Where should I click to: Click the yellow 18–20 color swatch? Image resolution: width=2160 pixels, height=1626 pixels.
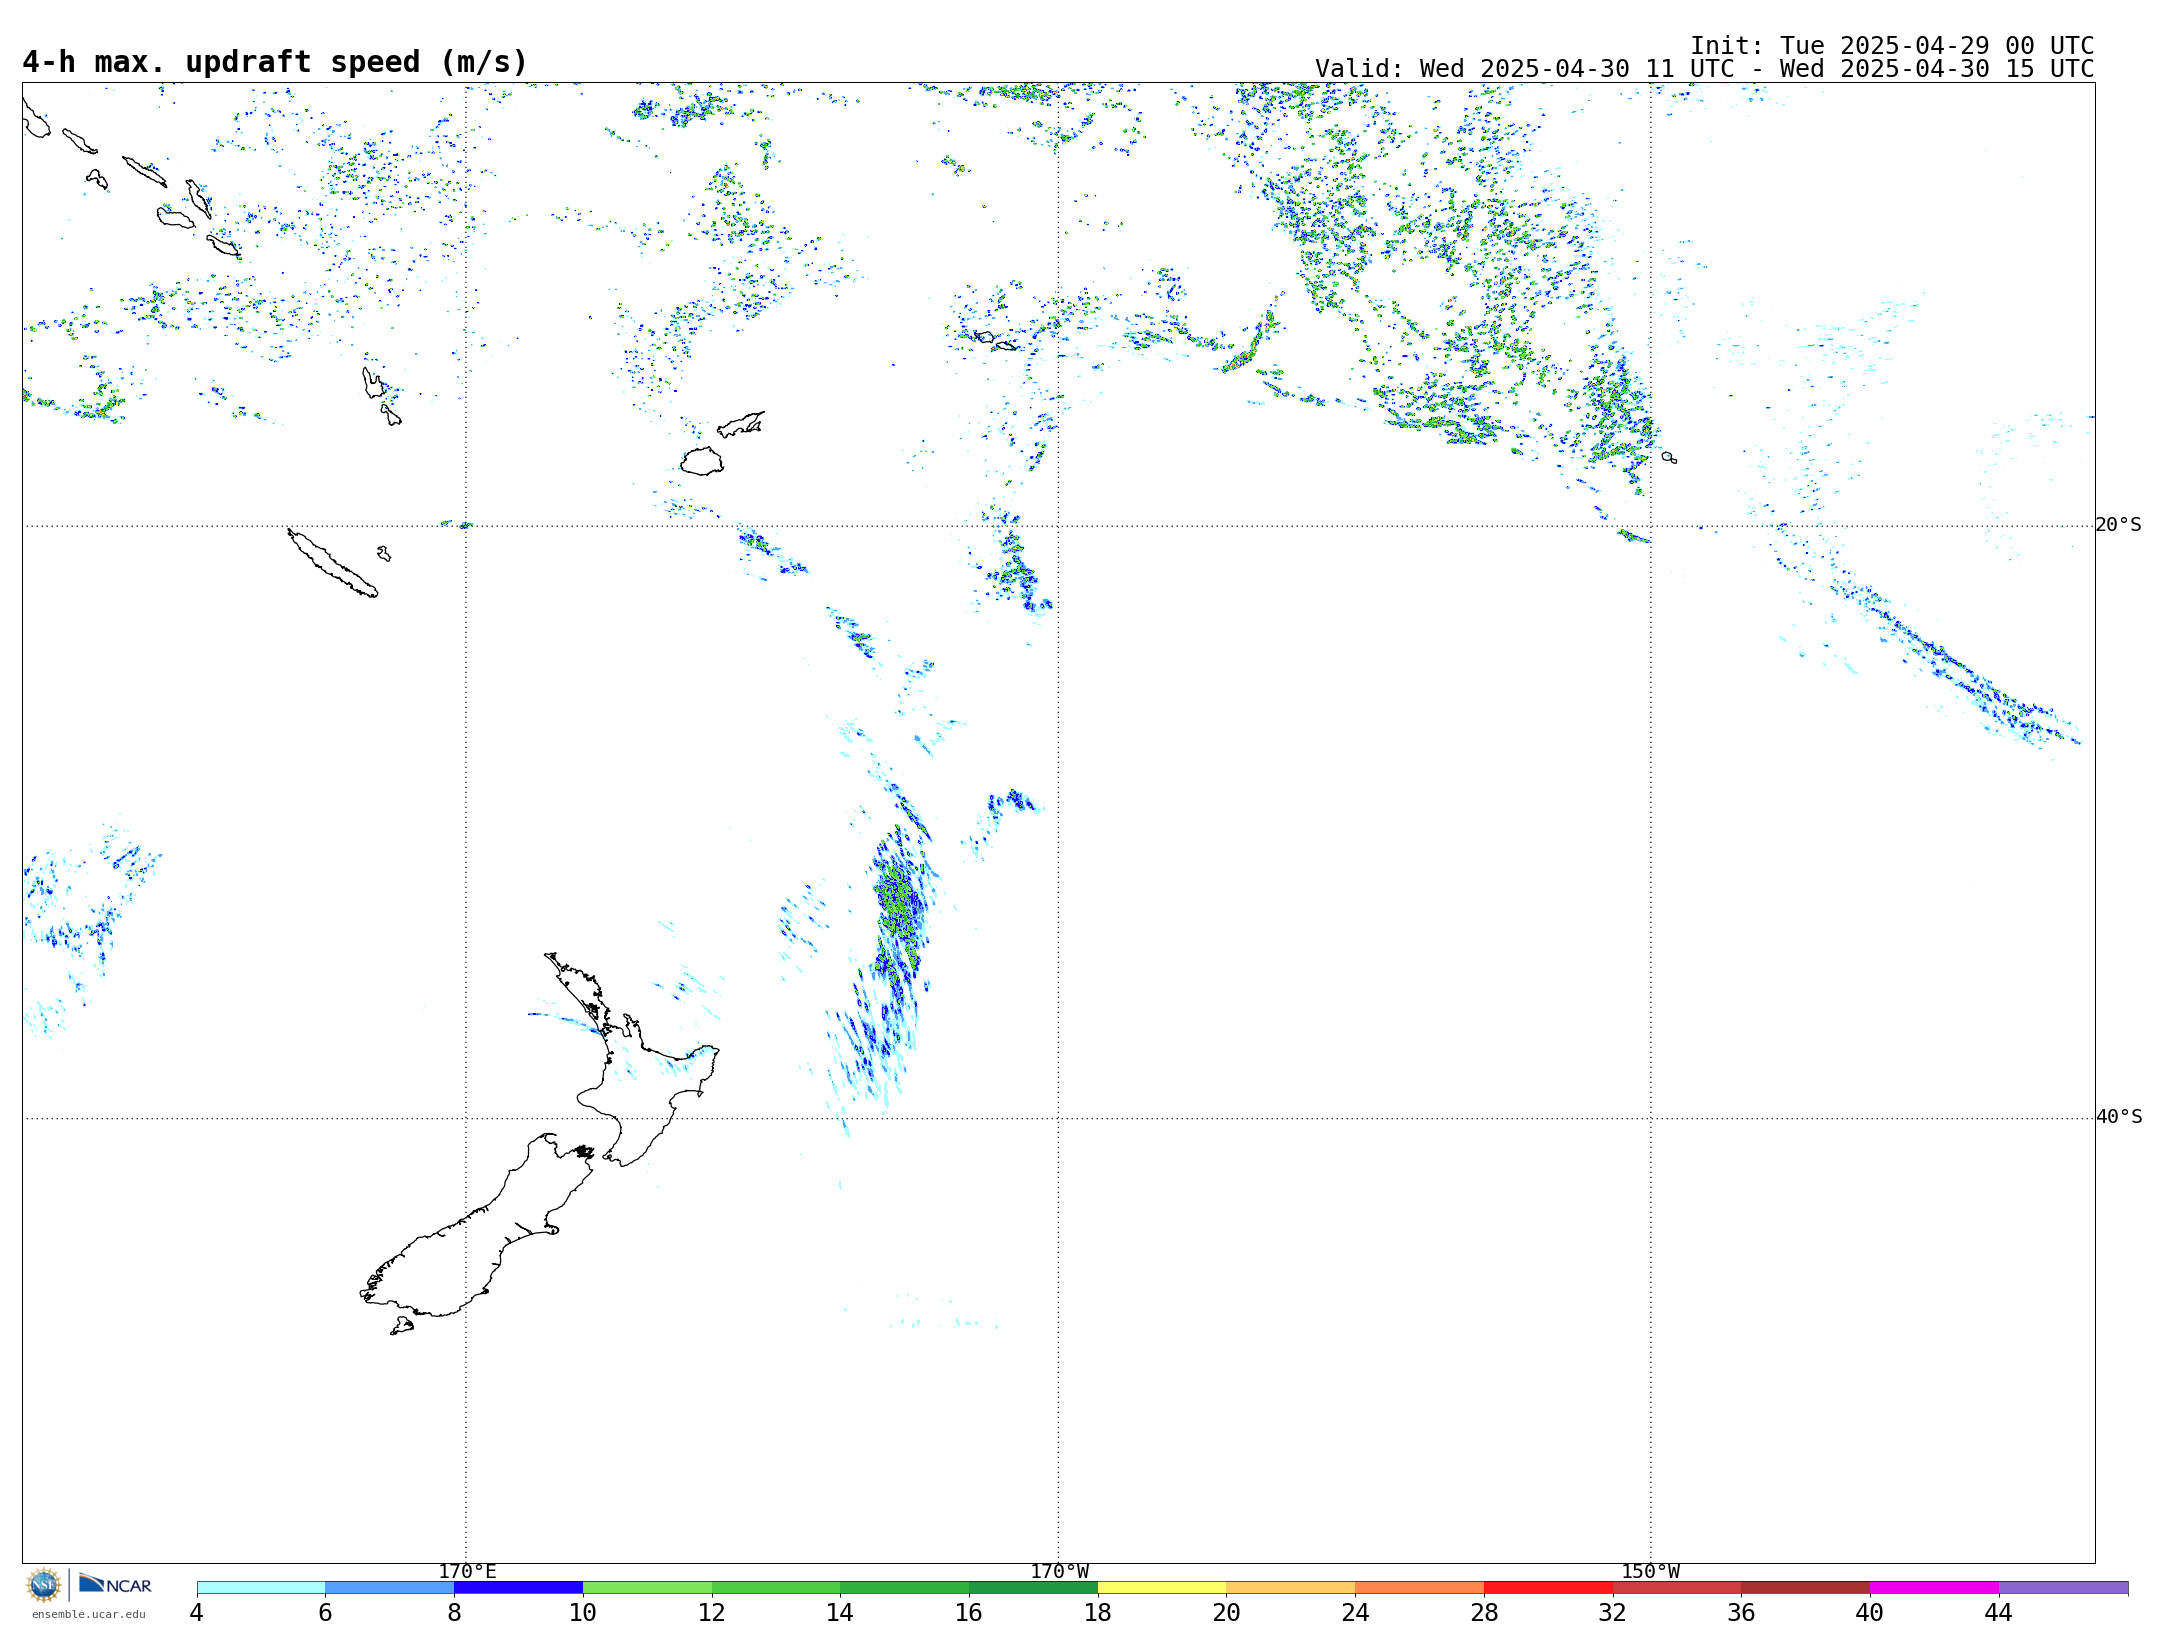click(1162, 1587)
